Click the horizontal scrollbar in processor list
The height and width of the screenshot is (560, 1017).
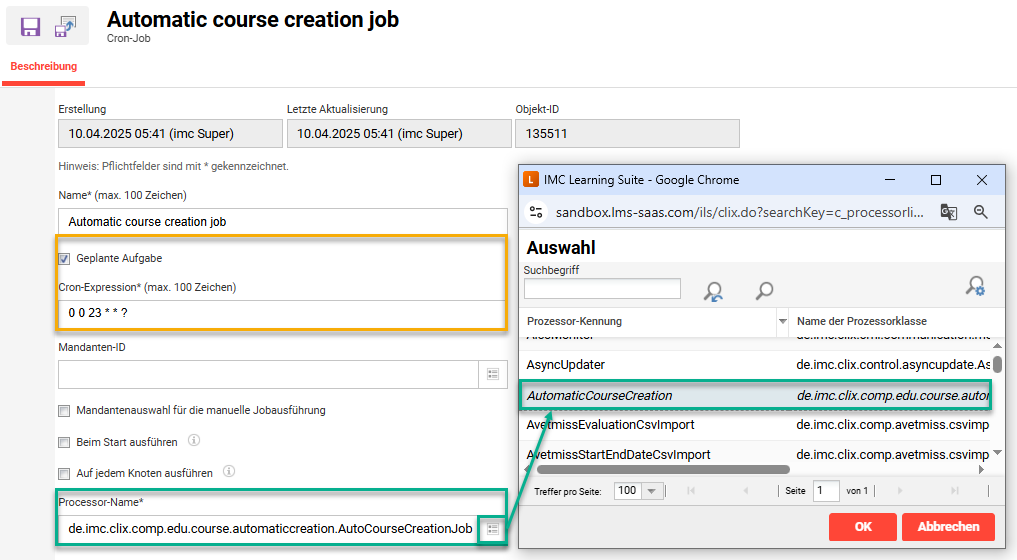(662, 469)
